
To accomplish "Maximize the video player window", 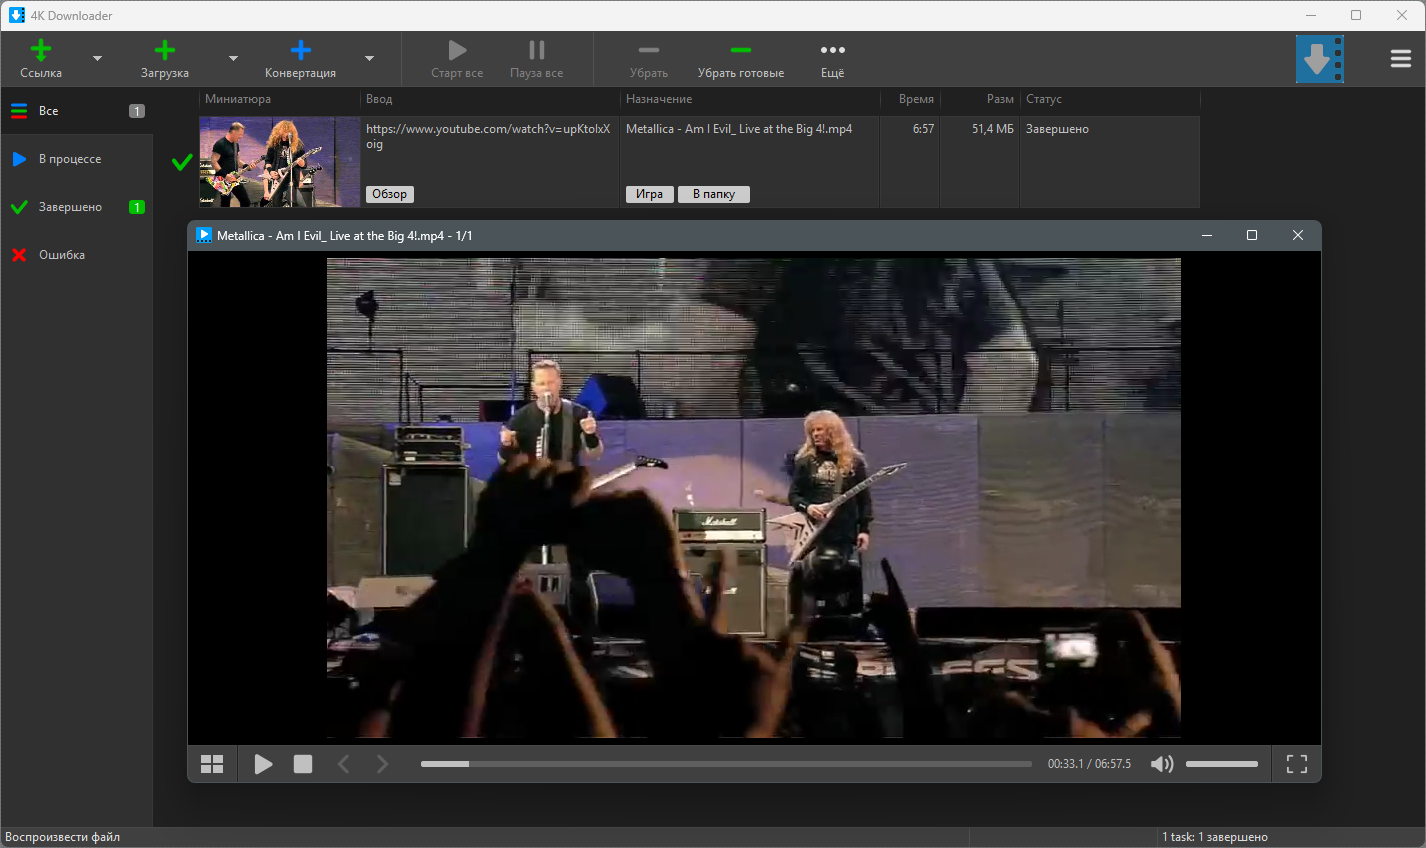I will pyautogui.click(x=1252, y=235).
